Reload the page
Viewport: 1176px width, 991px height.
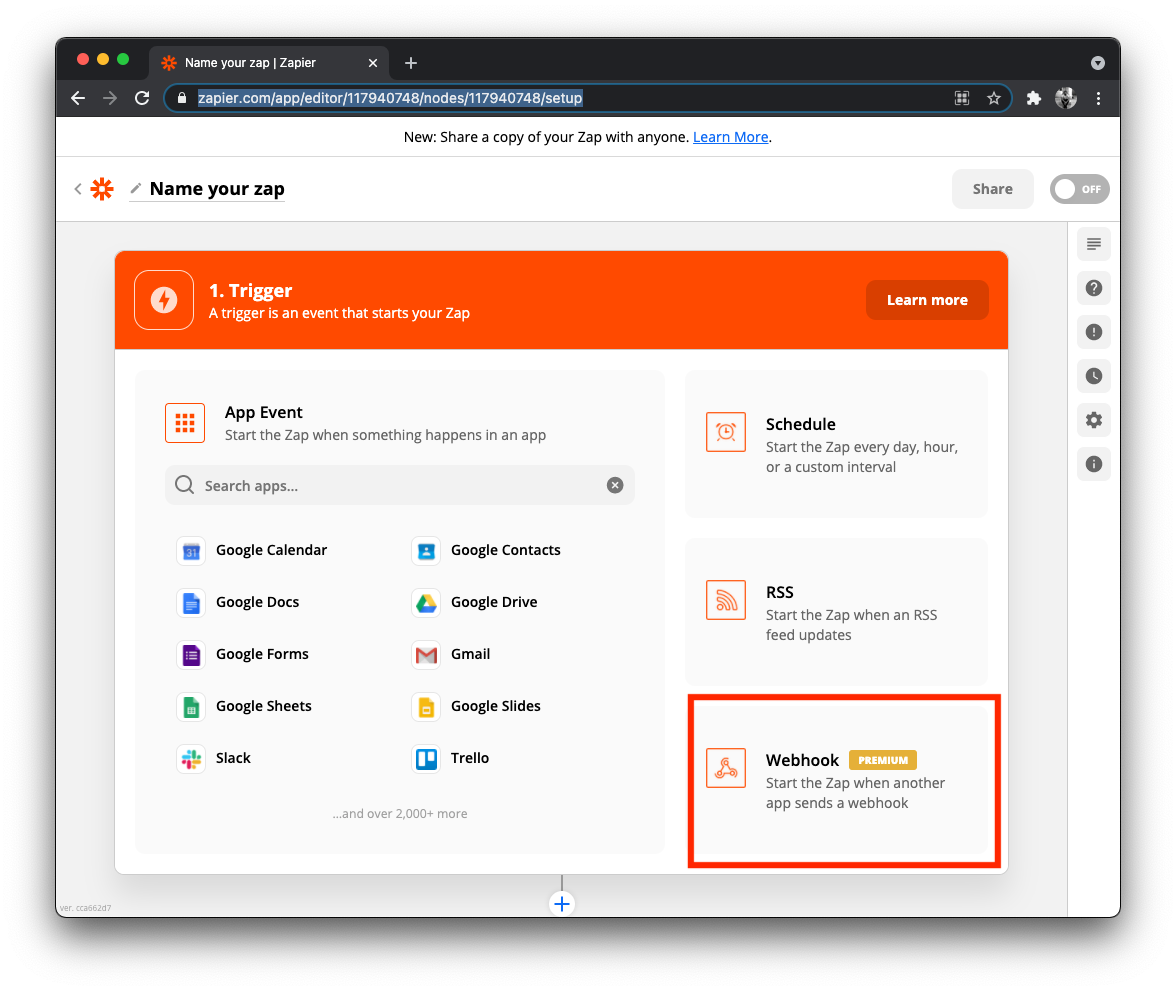click(142, 98)
